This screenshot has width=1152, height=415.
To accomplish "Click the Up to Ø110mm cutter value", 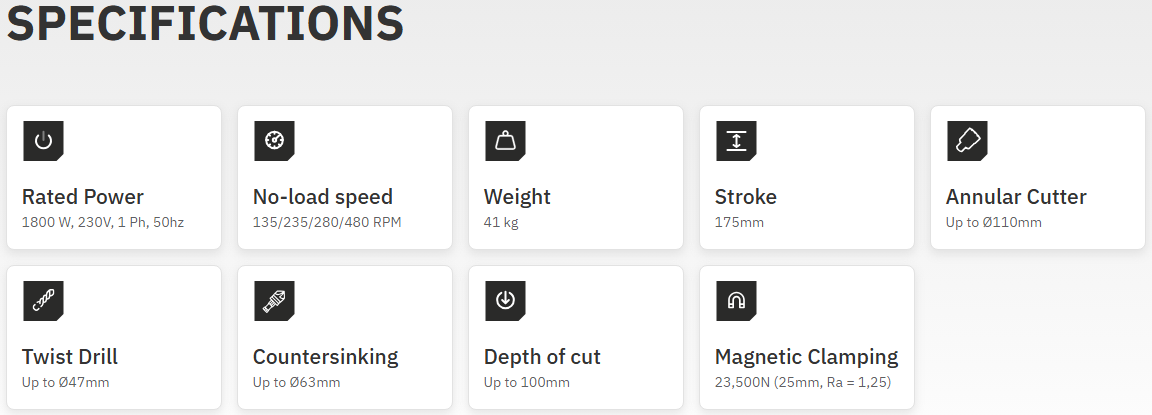I will click(994, 222).
